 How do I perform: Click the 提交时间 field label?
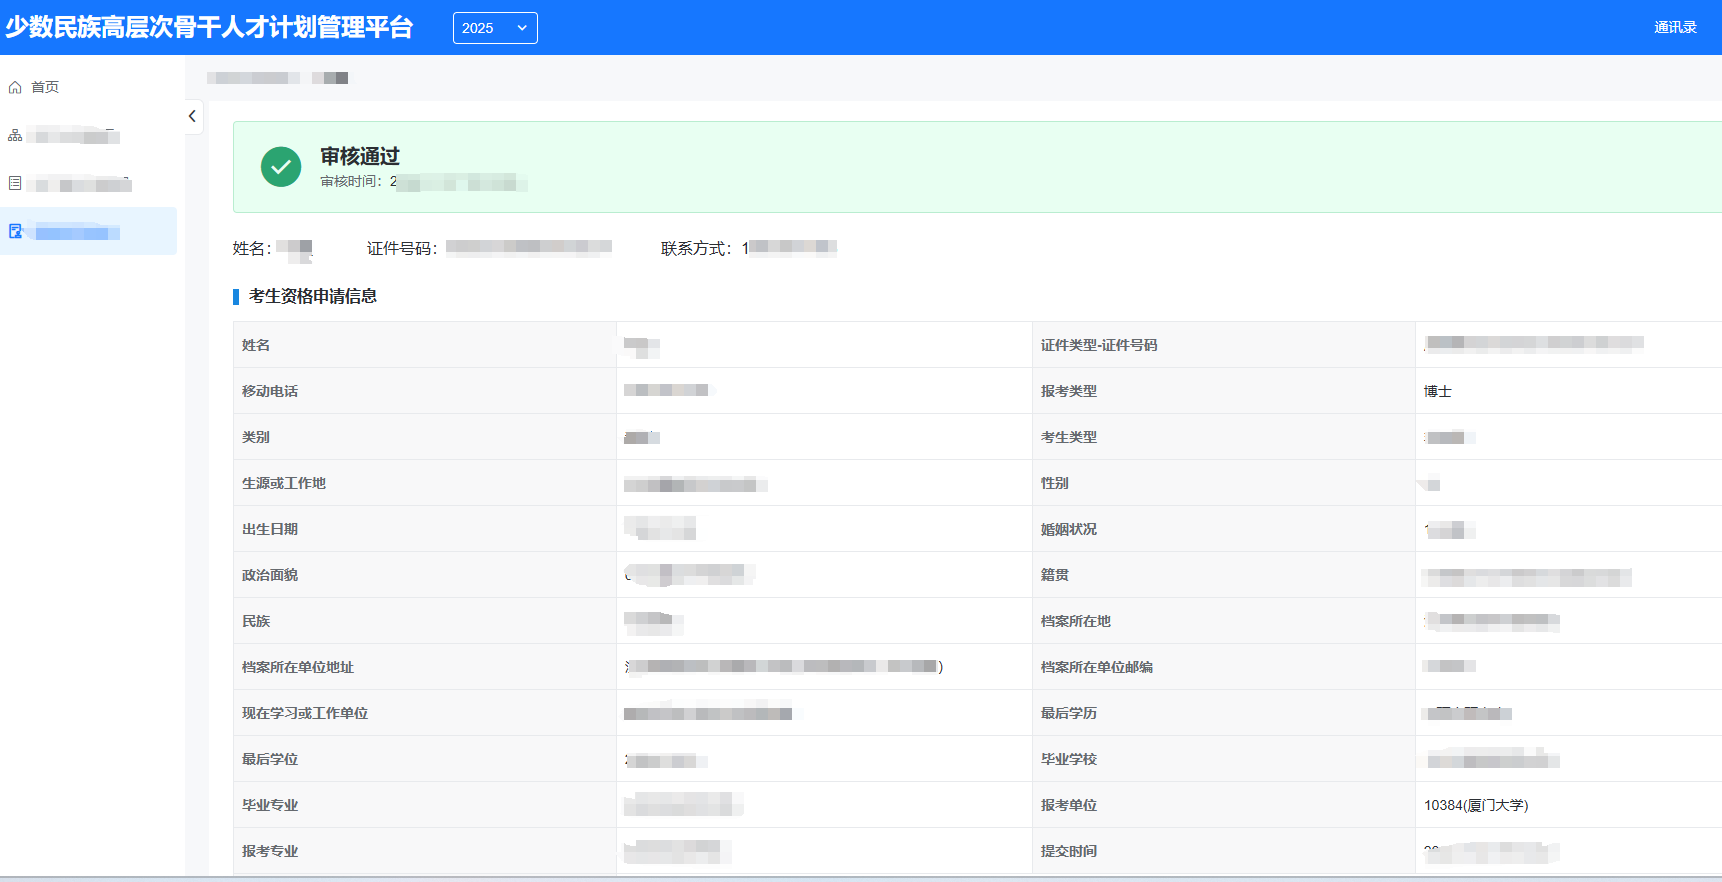[1068, 851]
